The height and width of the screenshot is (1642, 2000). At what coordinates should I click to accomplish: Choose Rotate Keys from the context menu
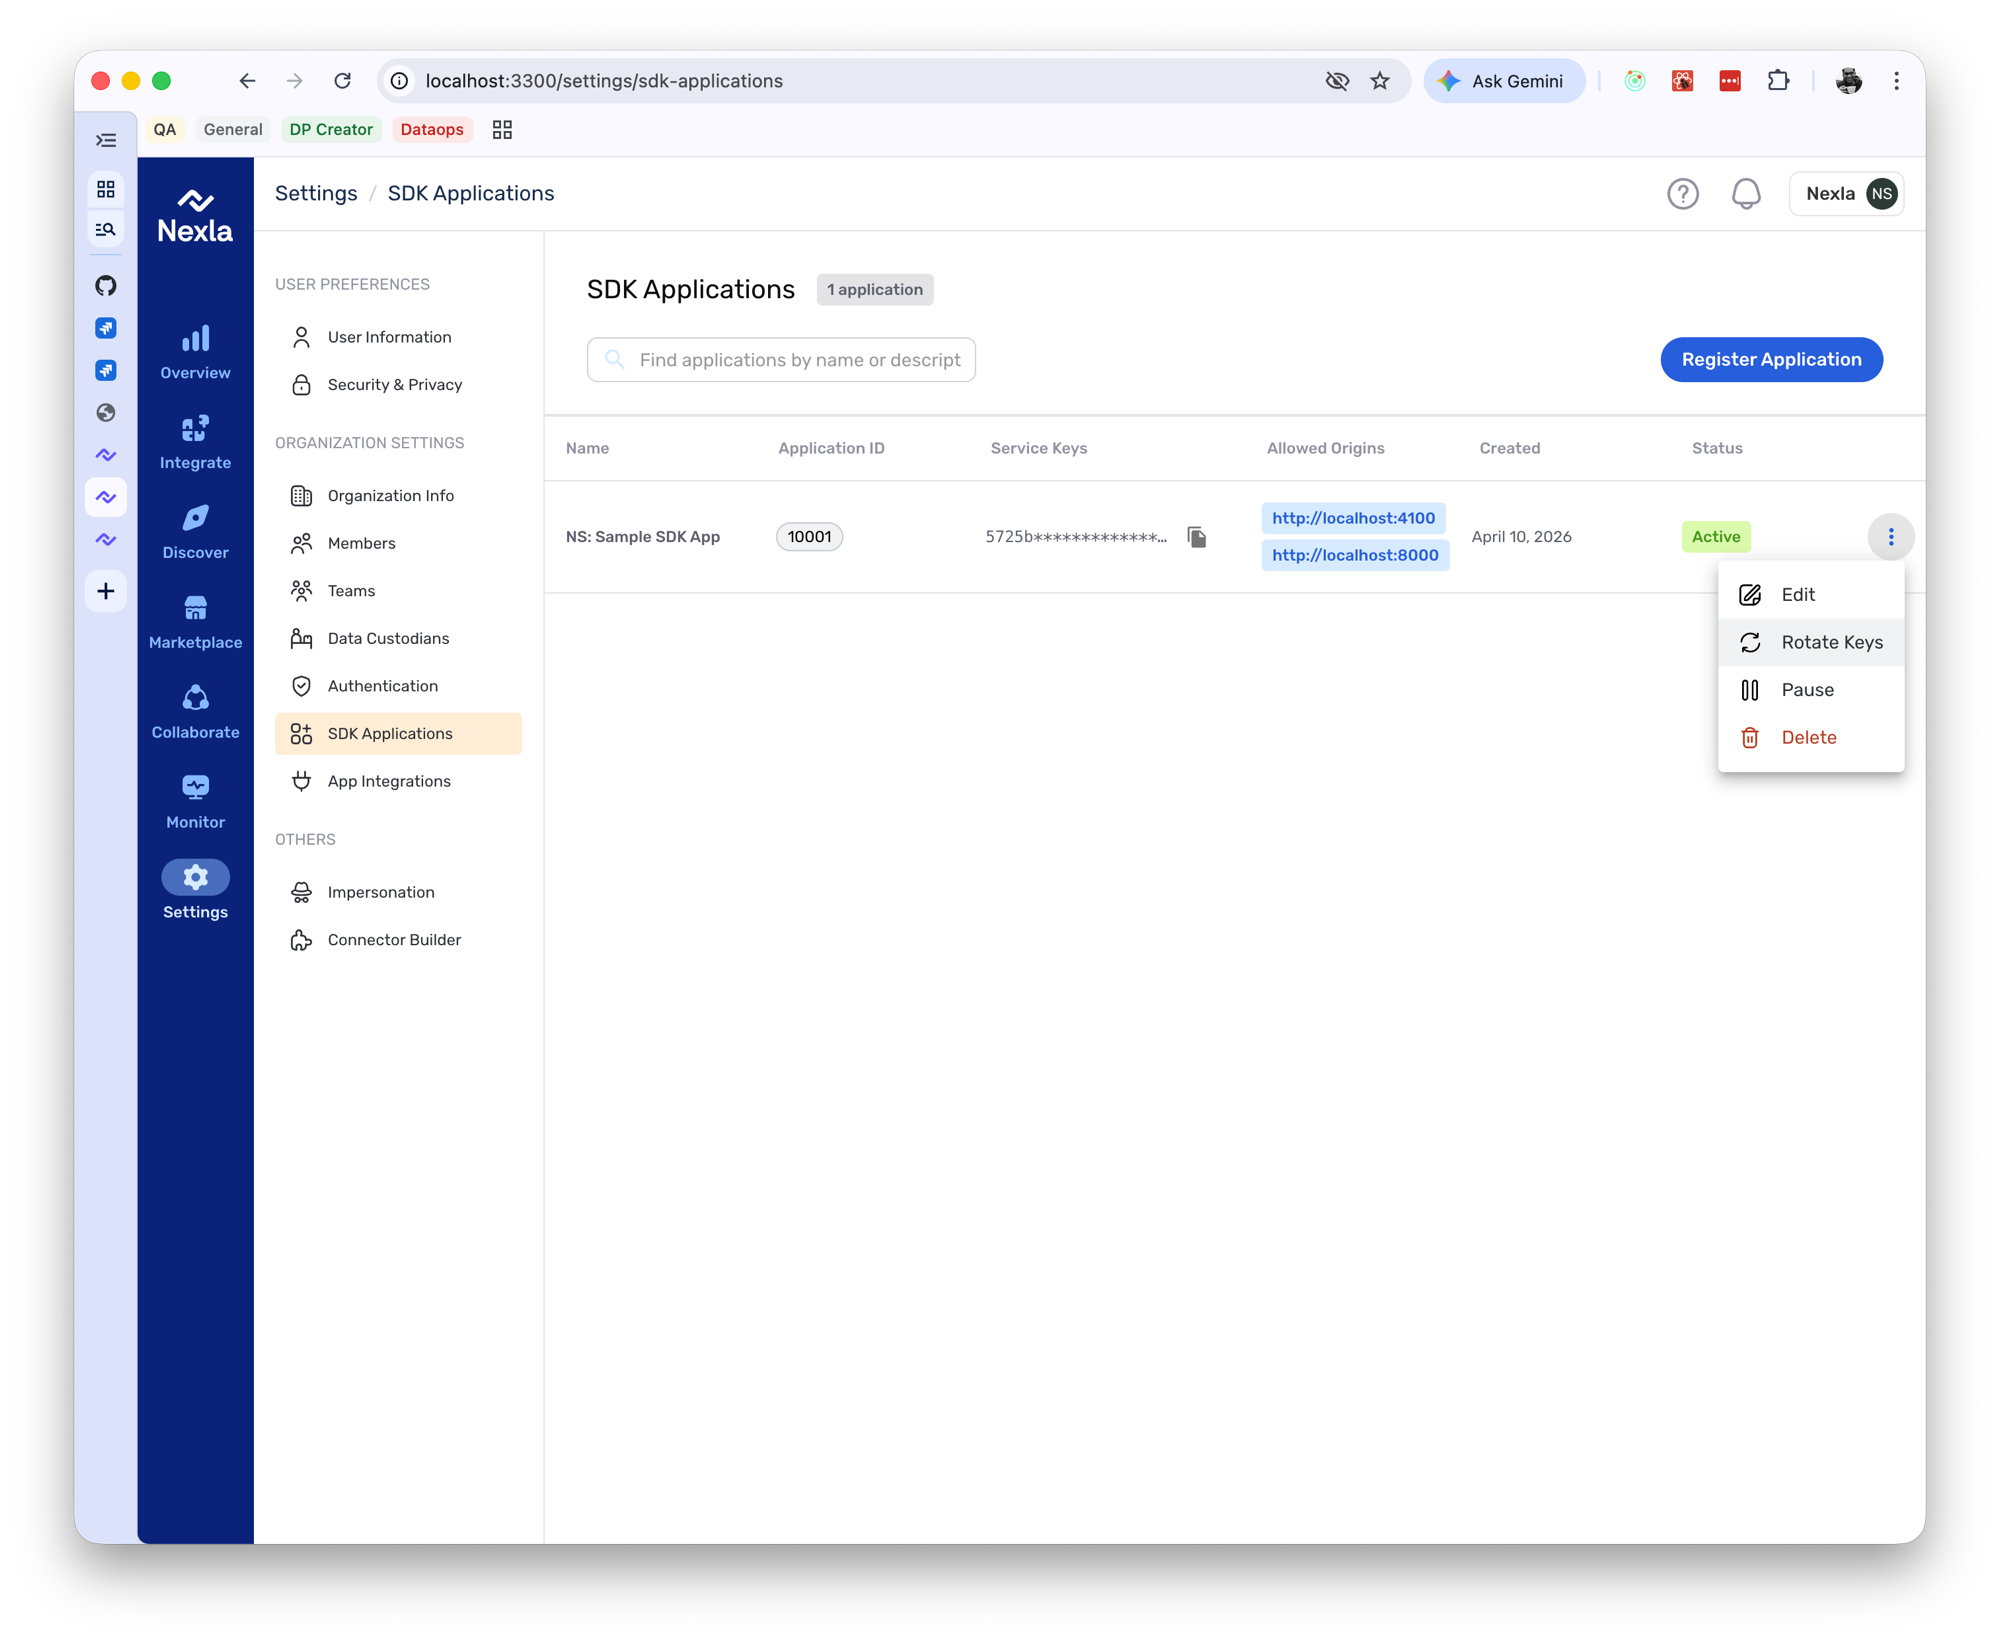click(x=1831, y=642)
